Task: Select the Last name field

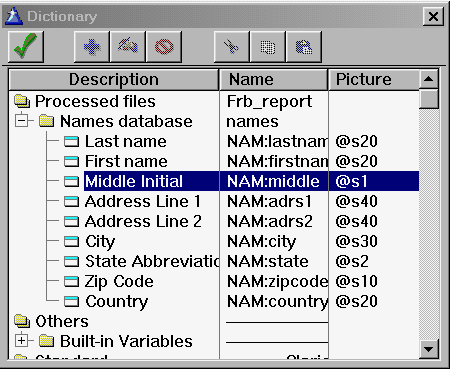Action: click(125, 141)
